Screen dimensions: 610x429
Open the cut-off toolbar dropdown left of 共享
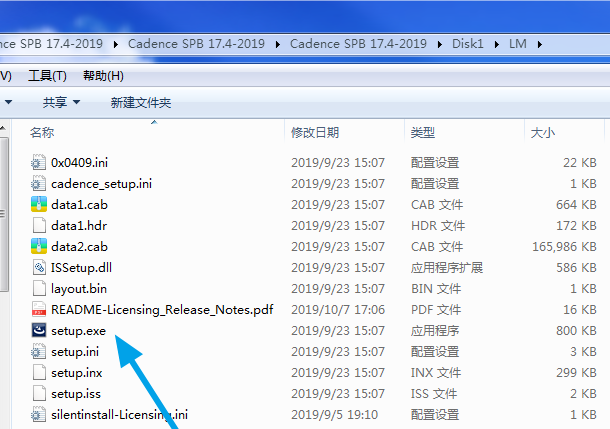(x=8, y=102)
